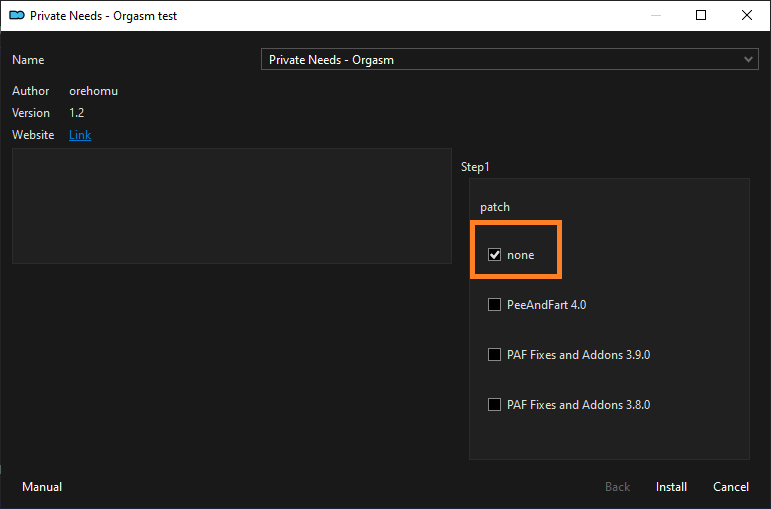This screenshot has width=771, height=509.
Task: Go to previous step with Back
Action: 618,487
